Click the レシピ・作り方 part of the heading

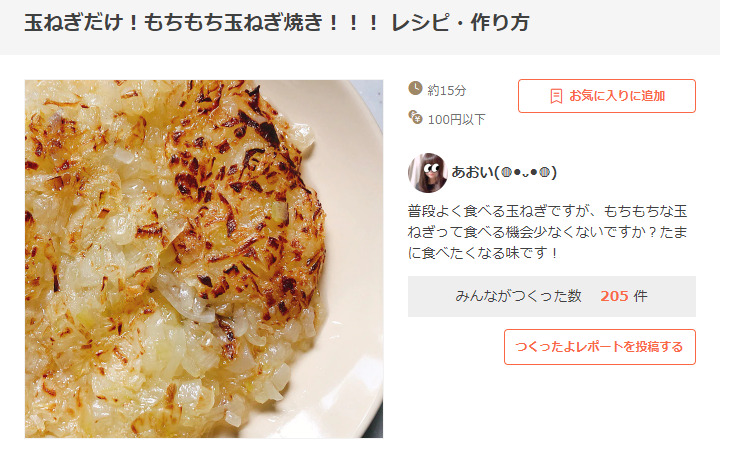click(x=460, y=23)
